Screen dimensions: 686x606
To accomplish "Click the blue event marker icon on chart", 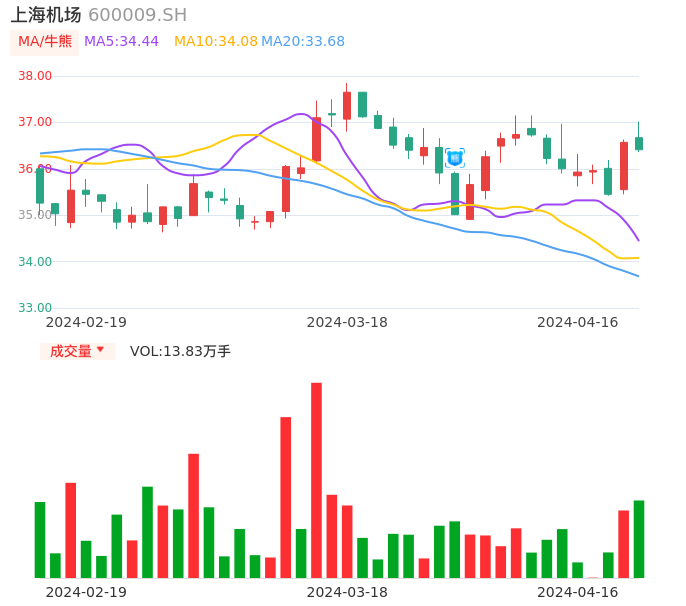I will pos(455,158).
